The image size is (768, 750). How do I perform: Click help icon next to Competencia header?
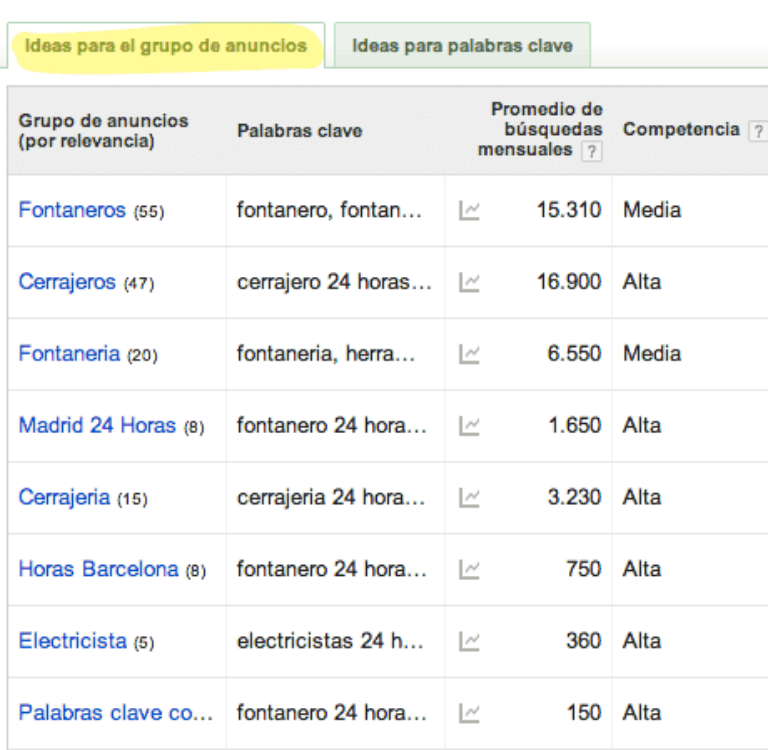(758, 131)
